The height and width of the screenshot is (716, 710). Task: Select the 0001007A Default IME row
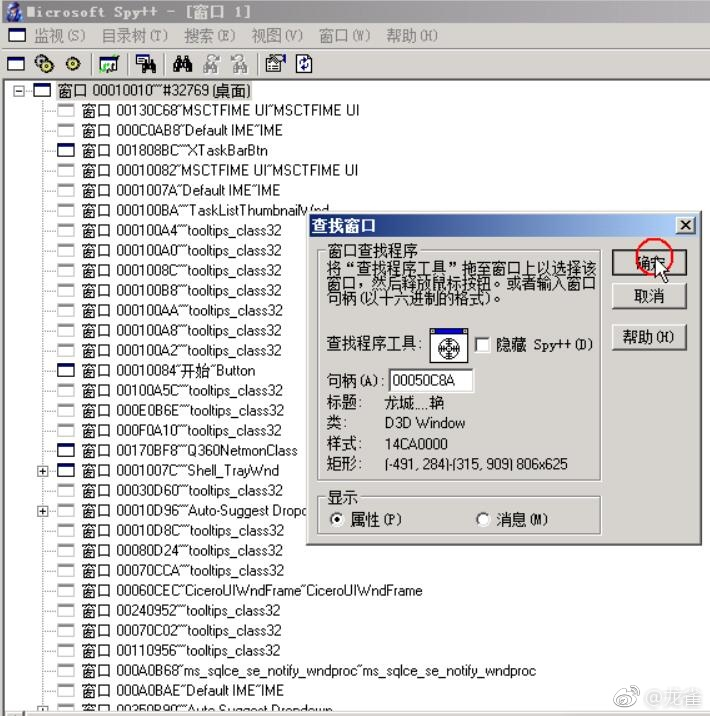click(181, 190)
